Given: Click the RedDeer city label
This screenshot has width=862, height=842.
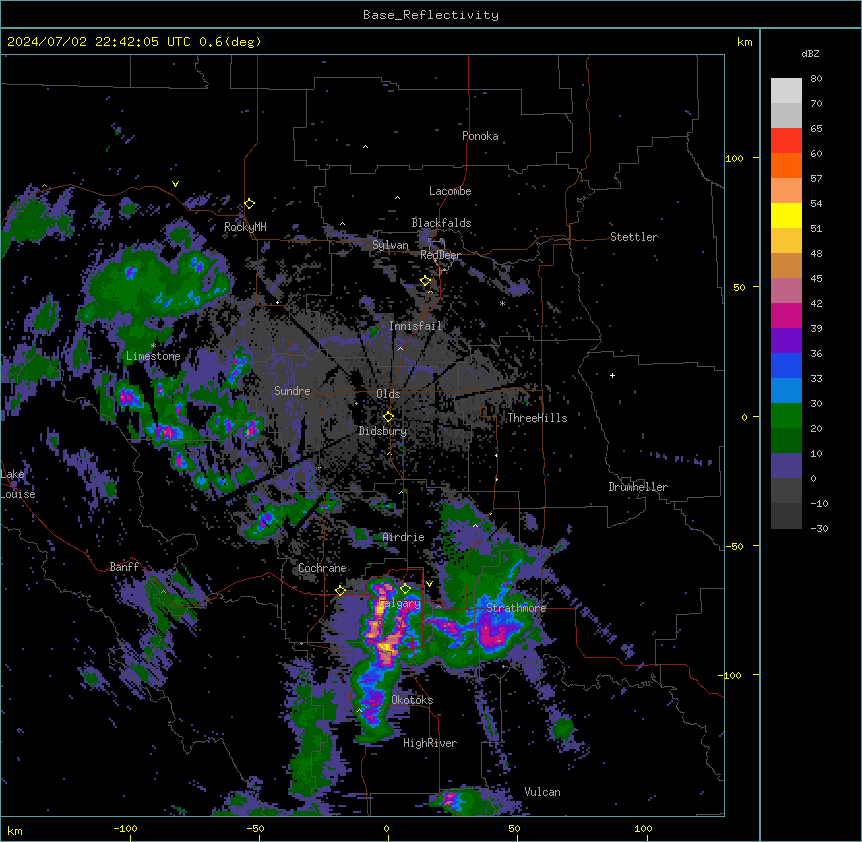Looking at the screenshot, I should tap(440, 255).
